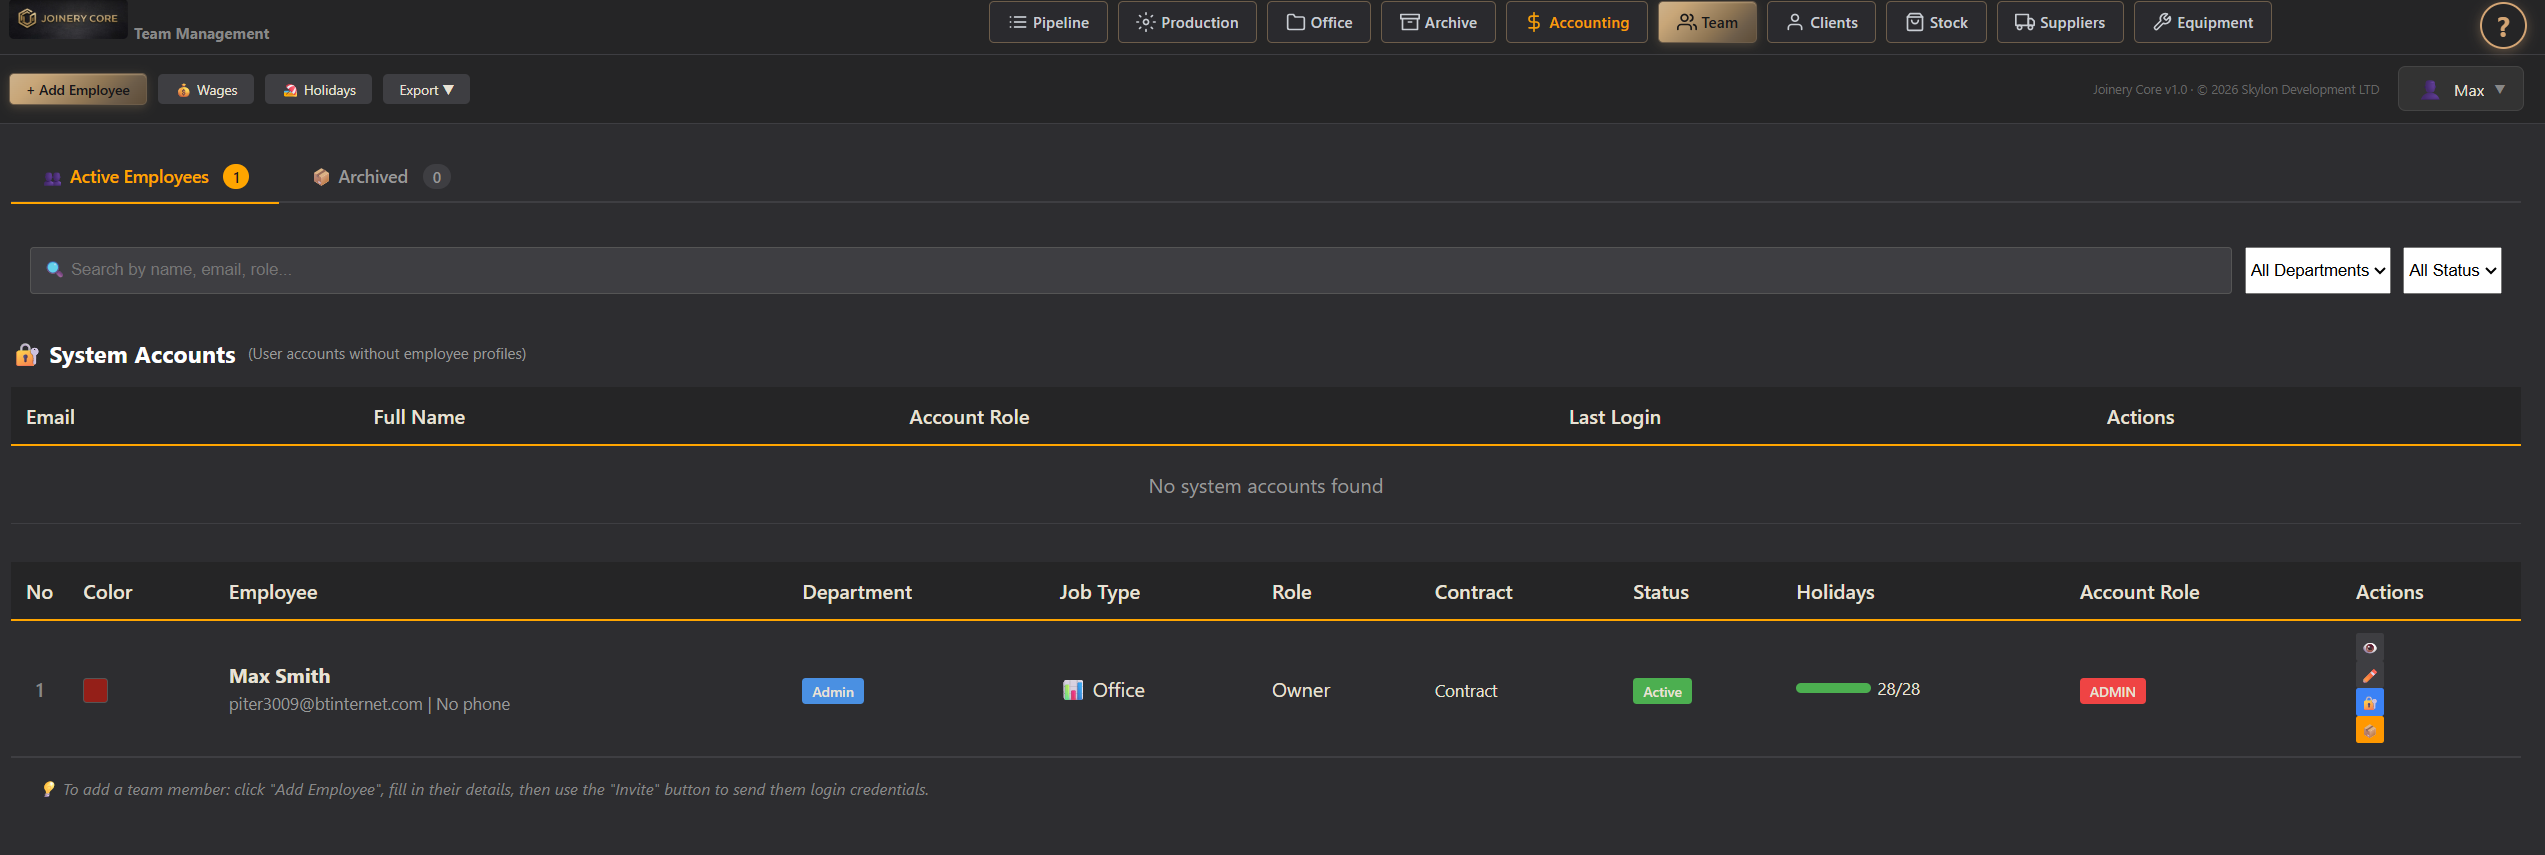Open the Accounting section in the navigation
This screenshot has height=855, width=2545.
(x=1576, y=23)
